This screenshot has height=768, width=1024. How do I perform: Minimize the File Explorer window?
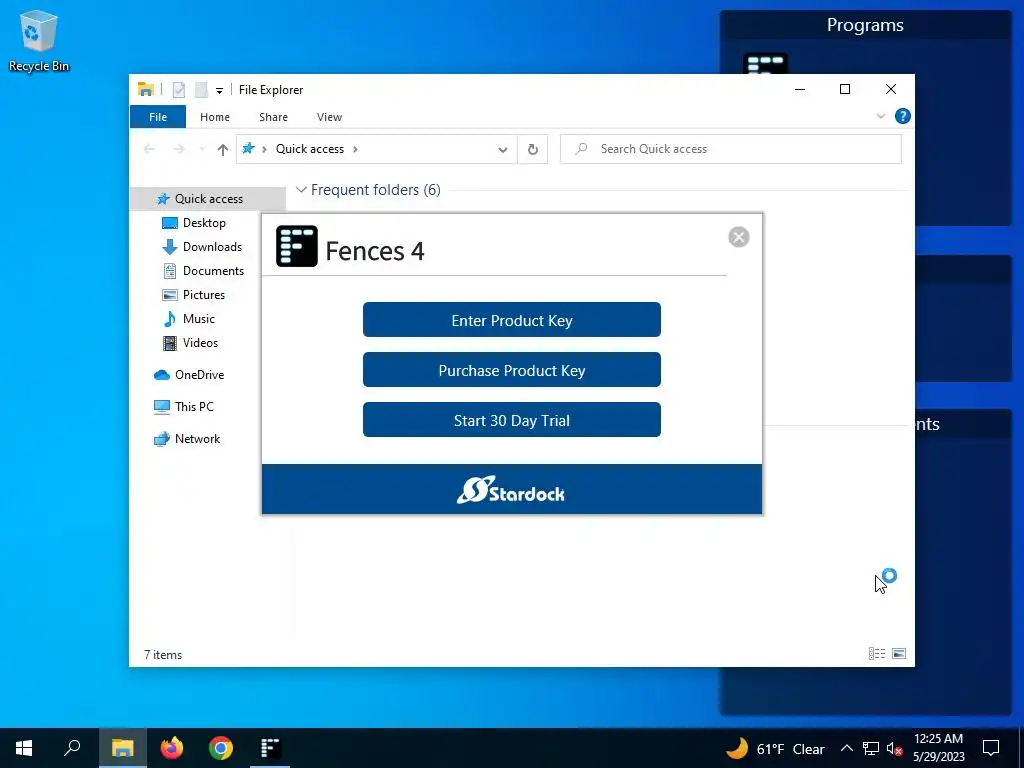800,89
